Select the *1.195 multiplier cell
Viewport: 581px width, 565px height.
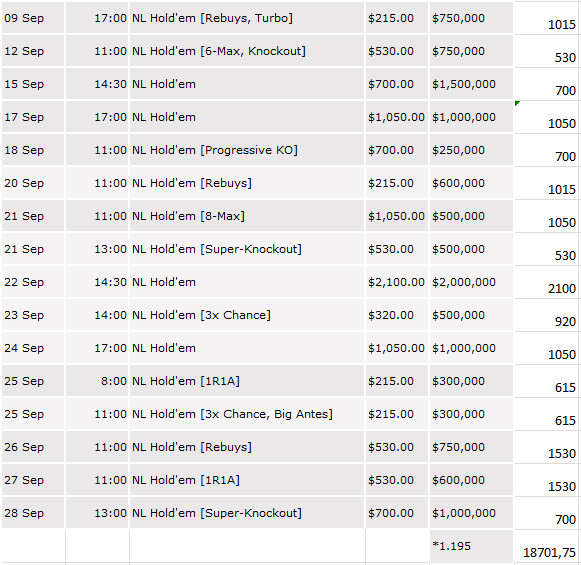[x=471, y=547]
